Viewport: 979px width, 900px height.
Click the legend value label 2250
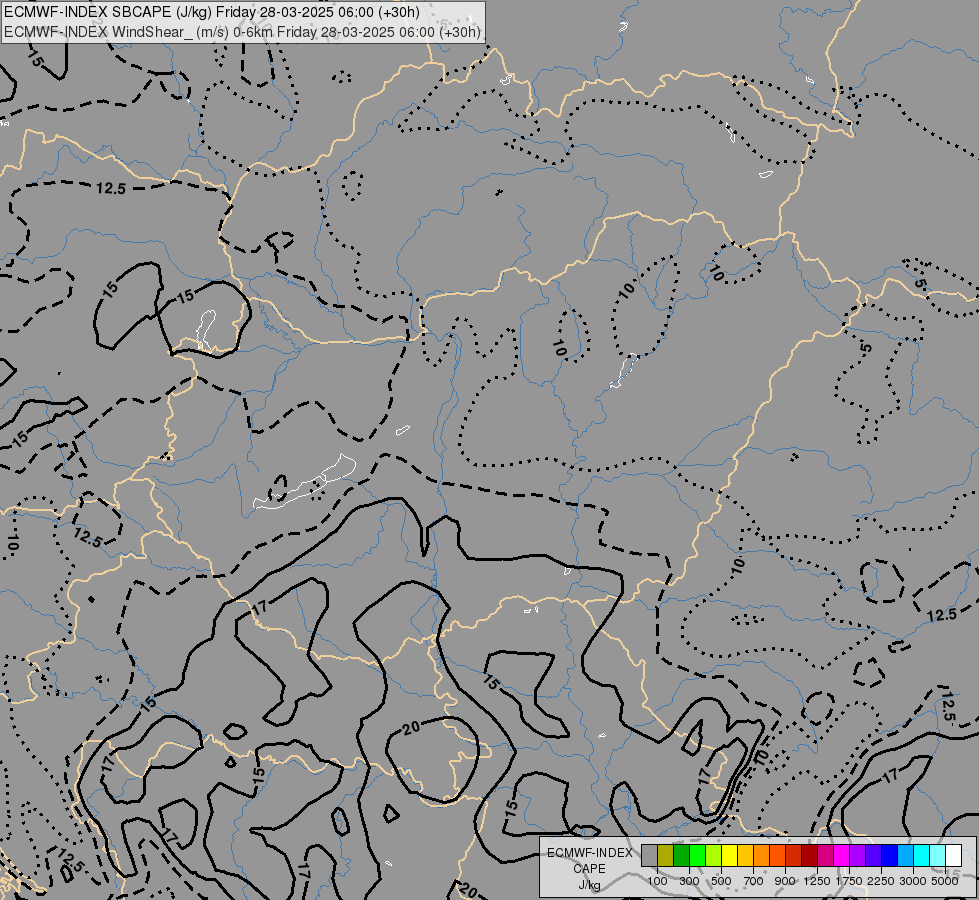coord(881,881)
